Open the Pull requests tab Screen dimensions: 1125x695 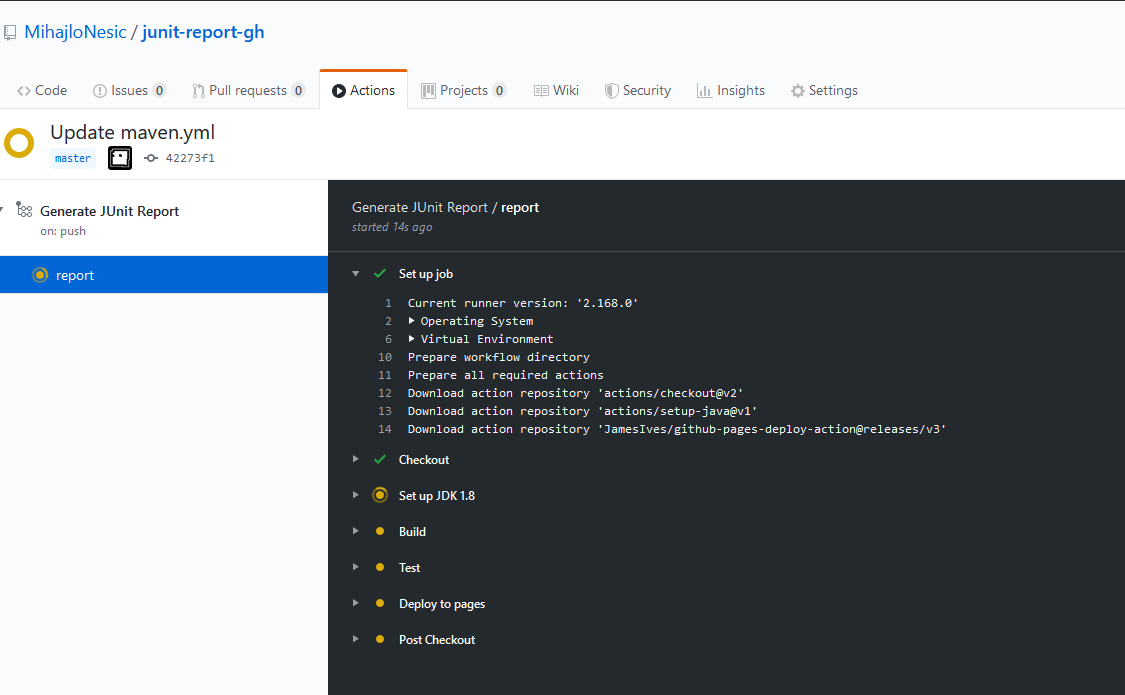coord(248,90)
